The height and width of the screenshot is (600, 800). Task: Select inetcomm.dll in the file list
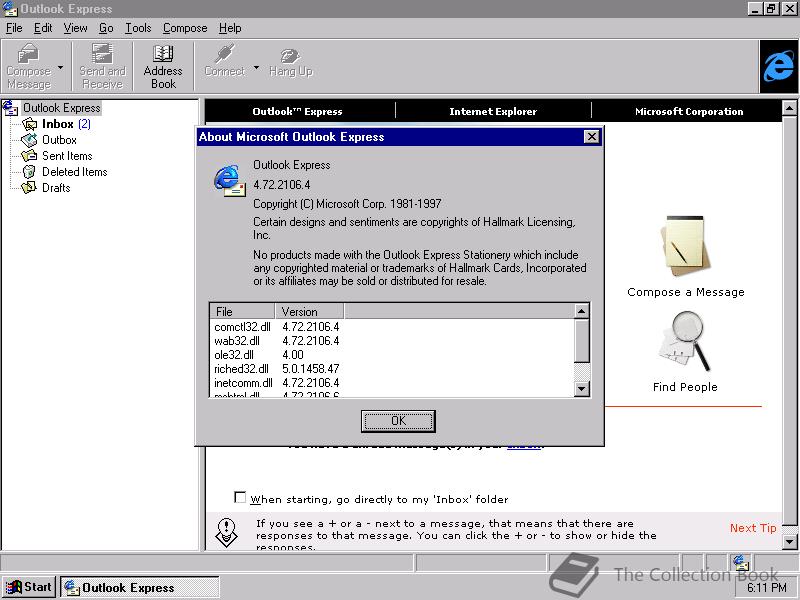[x=243, y=383]
